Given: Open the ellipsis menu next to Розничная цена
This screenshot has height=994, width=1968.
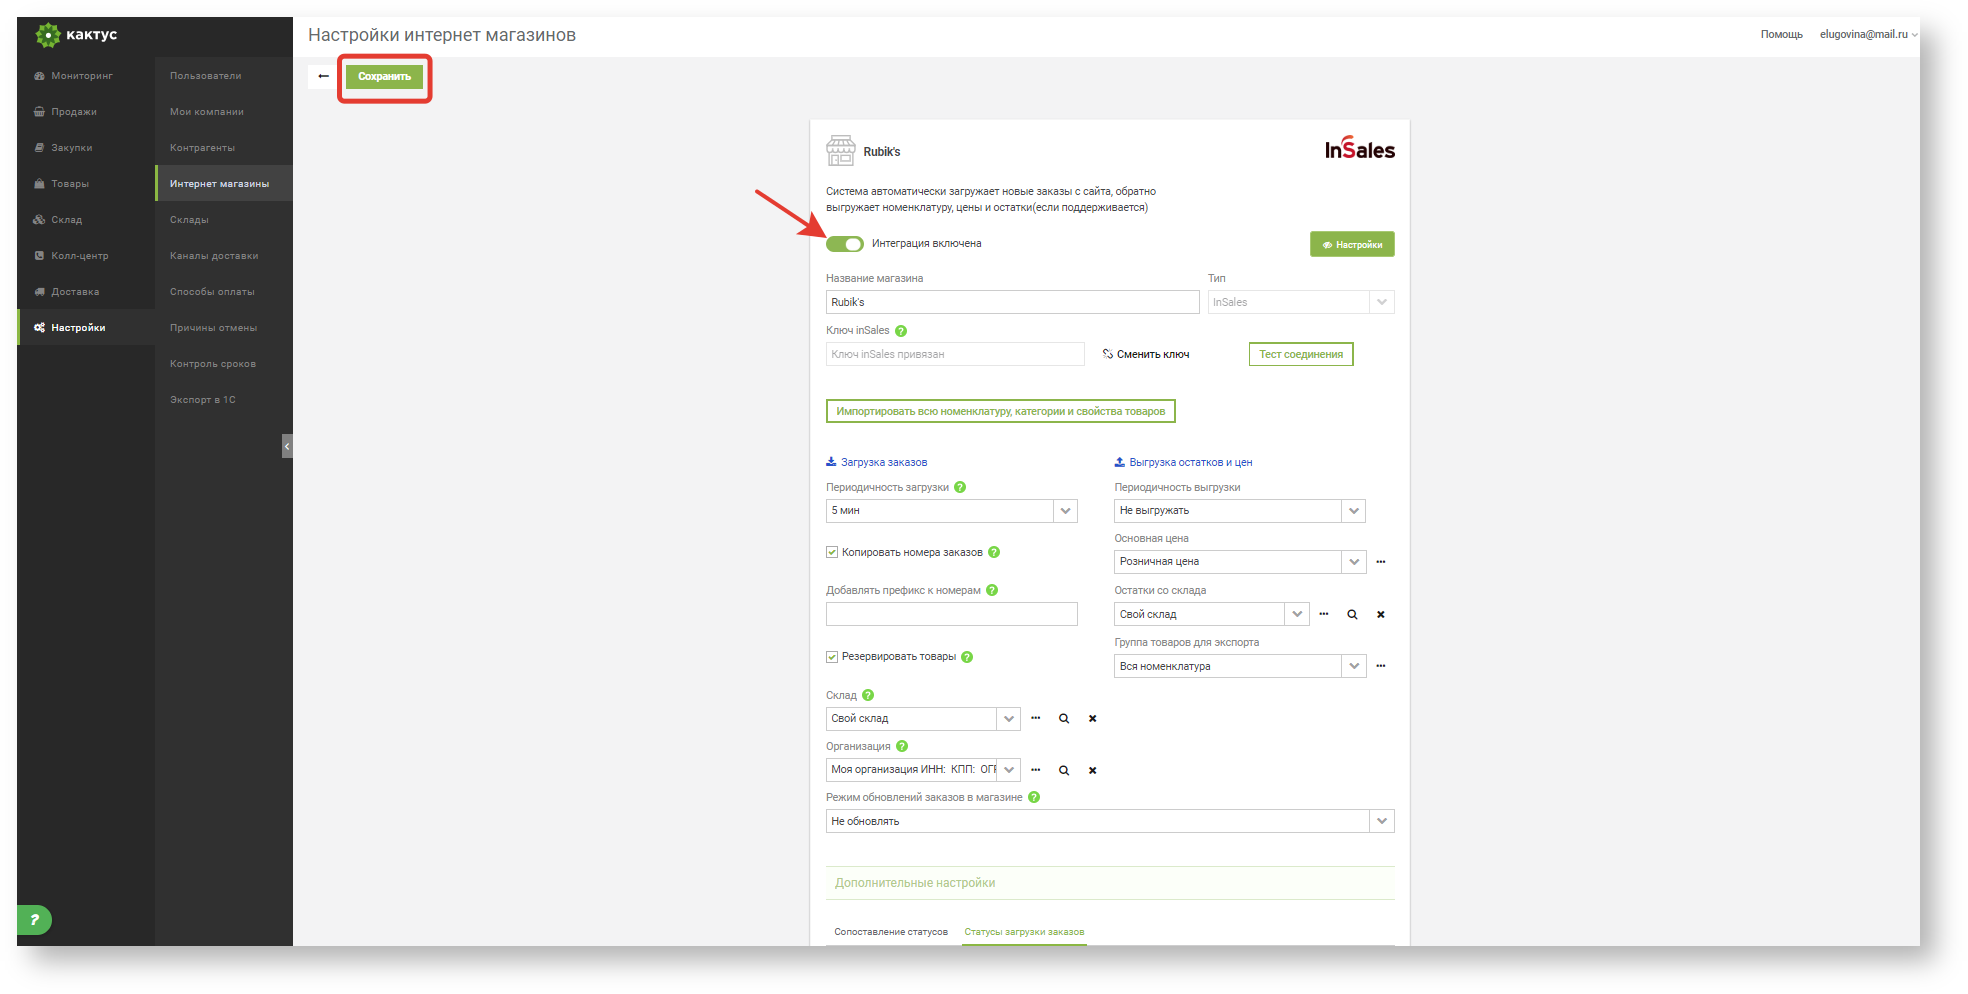Looking at the screenshot, I should tap(1380, 562).
